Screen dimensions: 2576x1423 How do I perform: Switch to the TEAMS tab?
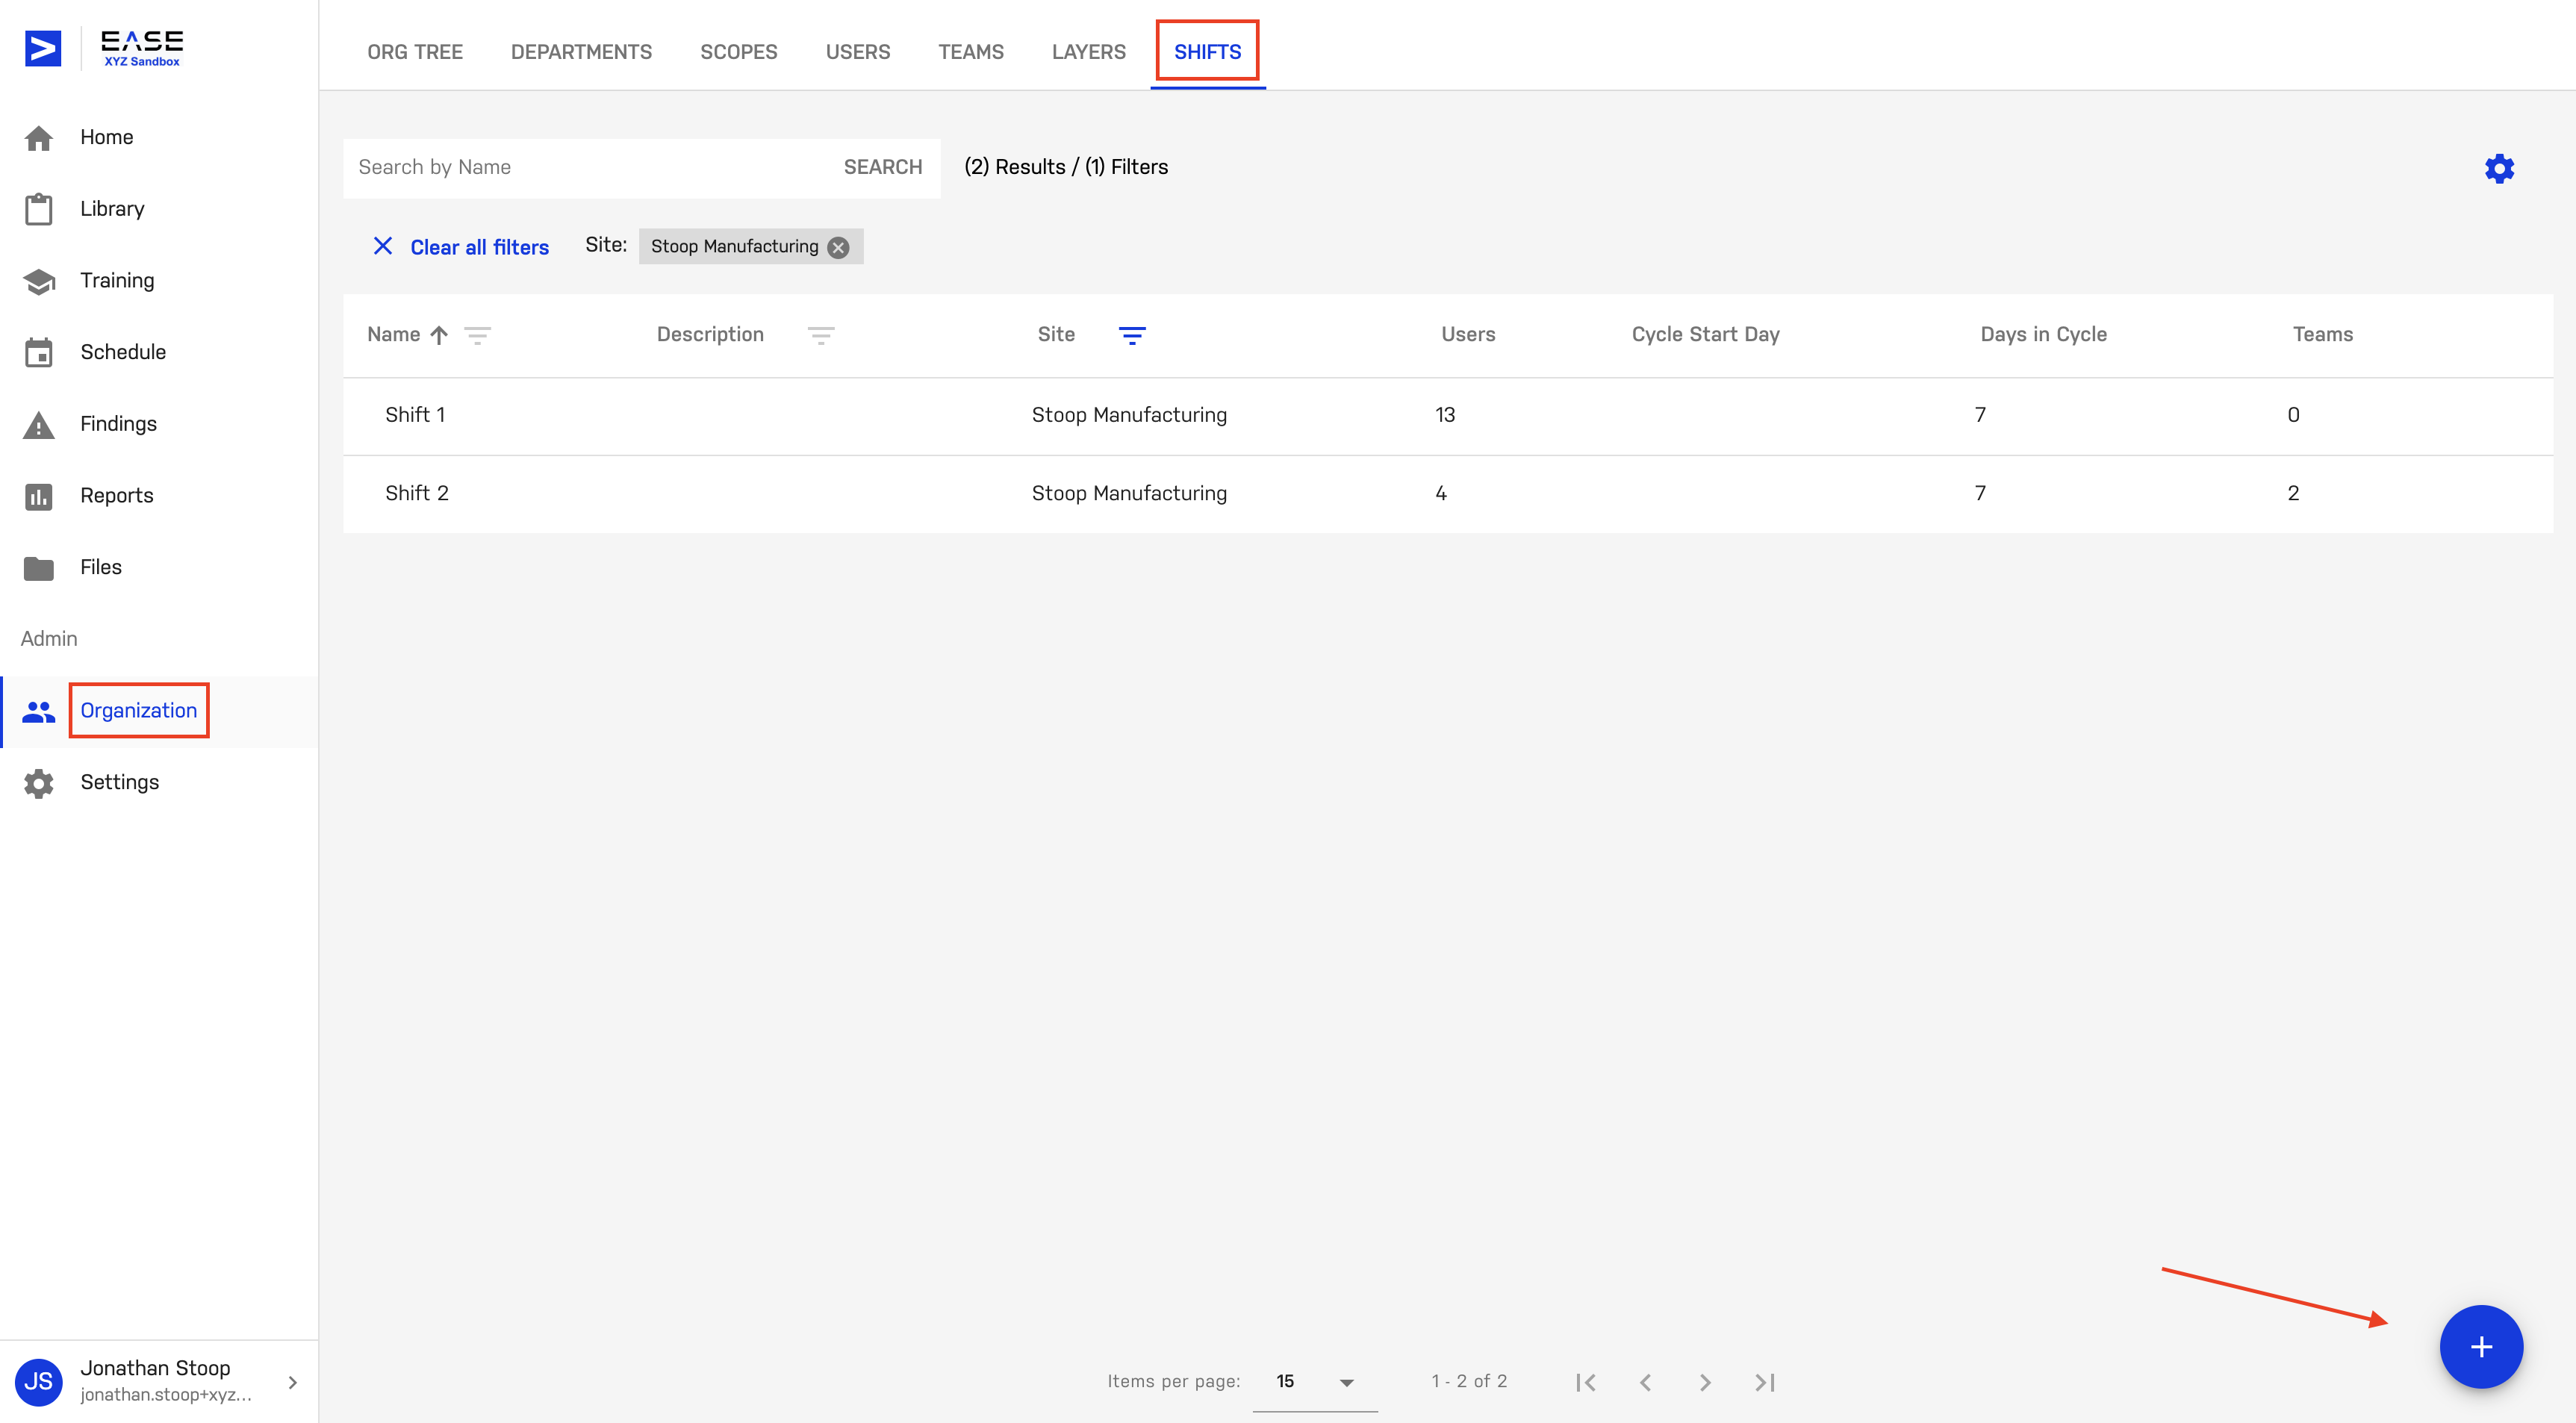click(x=970, y=52)
